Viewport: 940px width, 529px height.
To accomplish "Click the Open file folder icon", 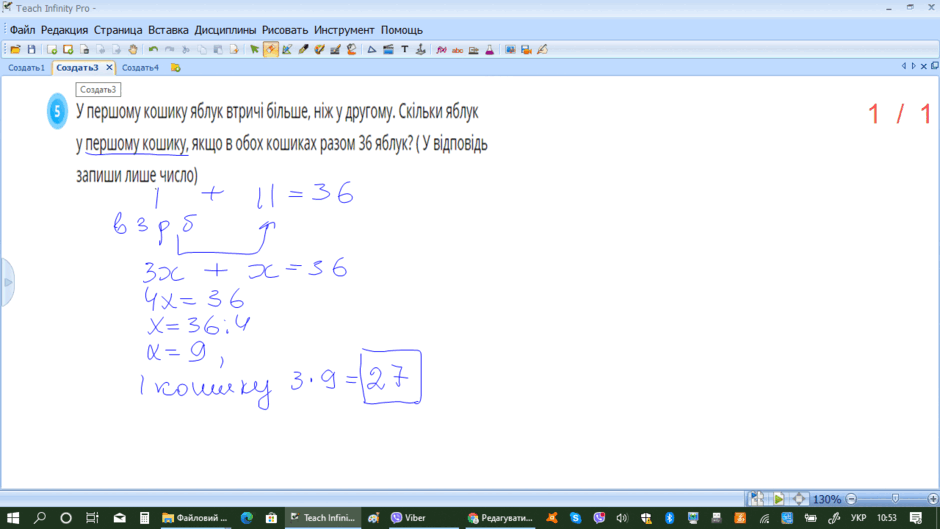I will (15, 50).
